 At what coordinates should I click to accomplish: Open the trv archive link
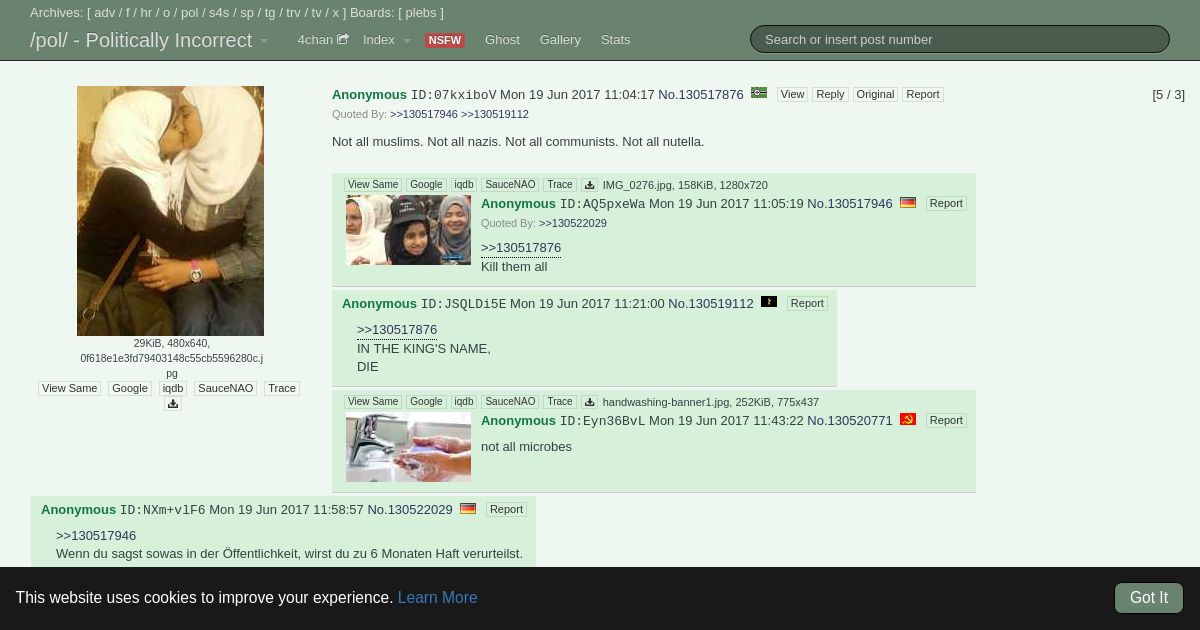coord(294,13)
